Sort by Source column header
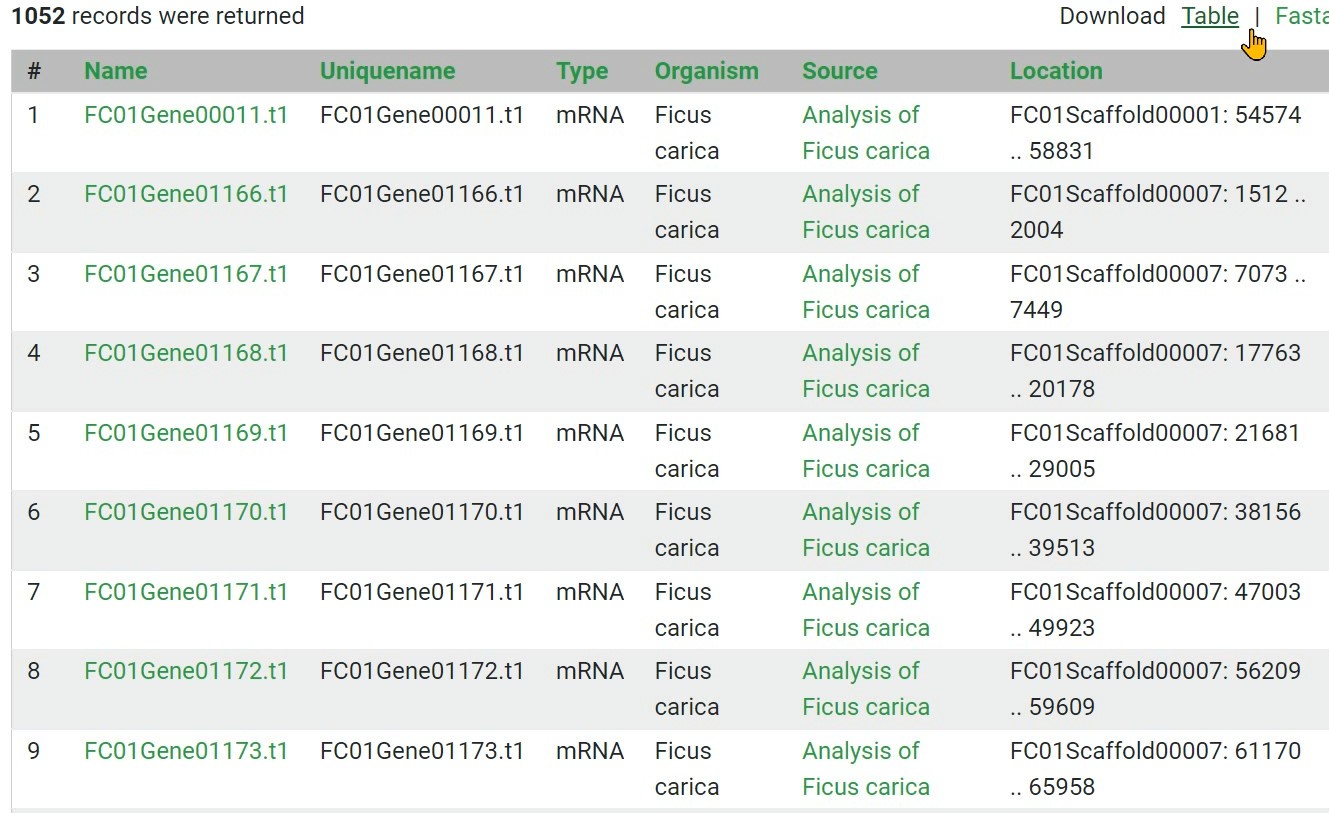The height and width of the screenshot is (813, 1329). pos(839,71)
